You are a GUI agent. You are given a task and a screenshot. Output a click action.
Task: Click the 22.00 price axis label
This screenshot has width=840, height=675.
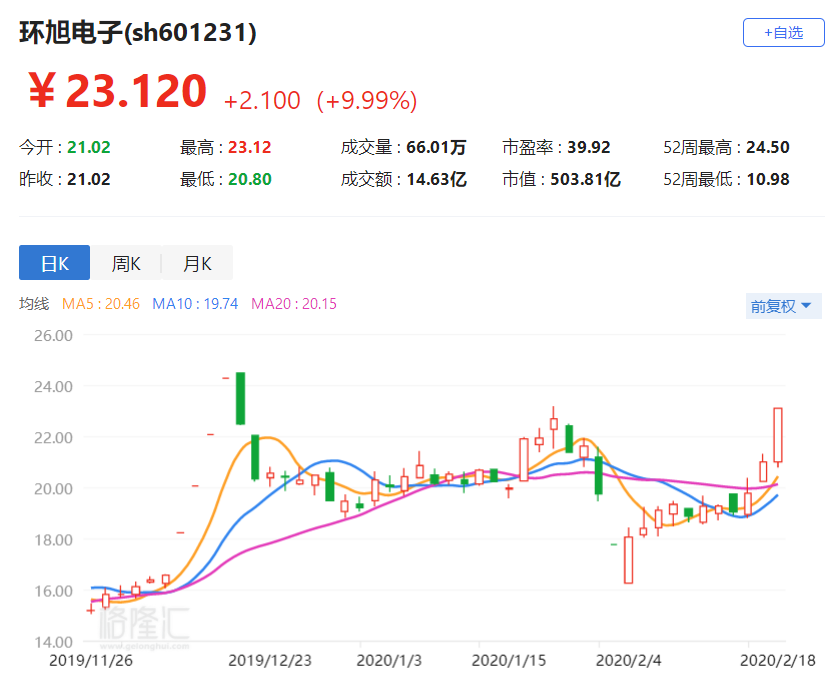(53, 438)
